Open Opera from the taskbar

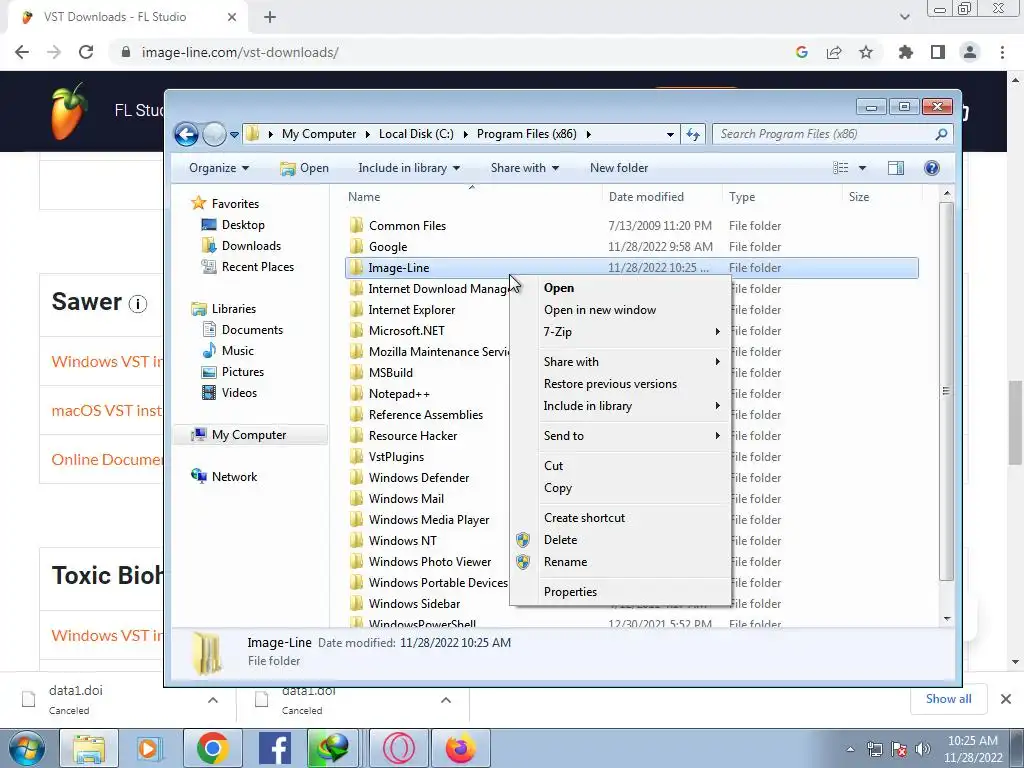click(399, 748)
